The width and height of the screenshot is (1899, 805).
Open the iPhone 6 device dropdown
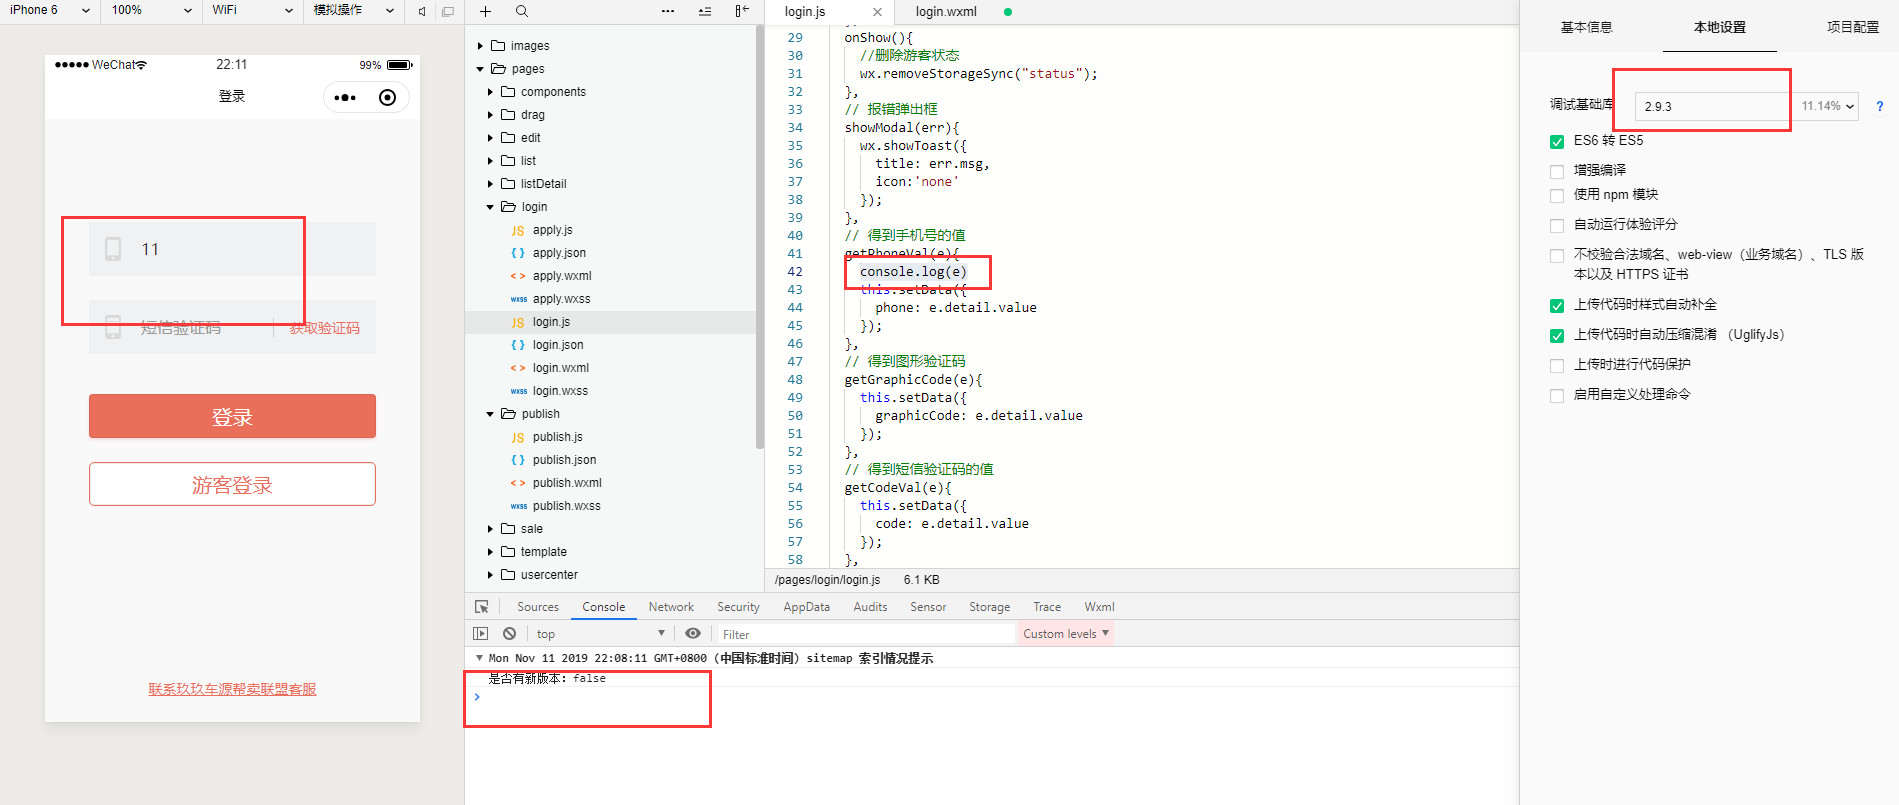pos(50,10)
